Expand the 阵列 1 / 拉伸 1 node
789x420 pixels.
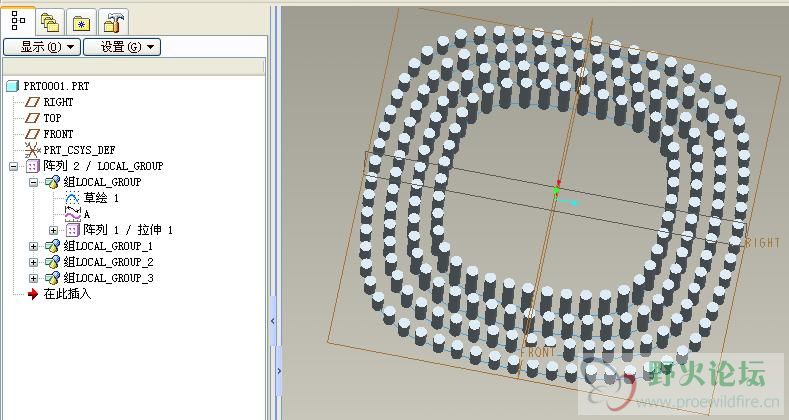coord(53,230)
